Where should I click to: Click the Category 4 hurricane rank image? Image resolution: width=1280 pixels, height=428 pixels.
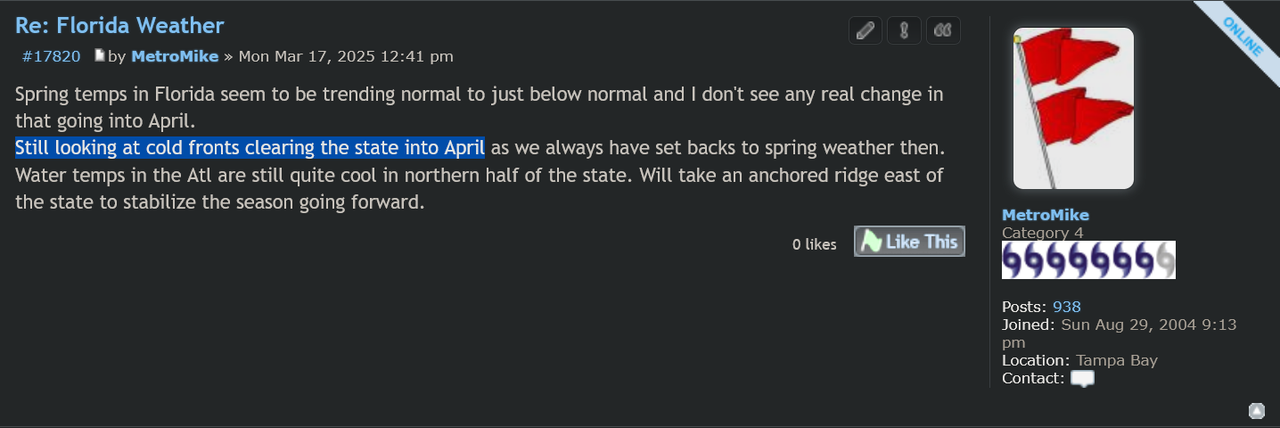point(1088,260)
